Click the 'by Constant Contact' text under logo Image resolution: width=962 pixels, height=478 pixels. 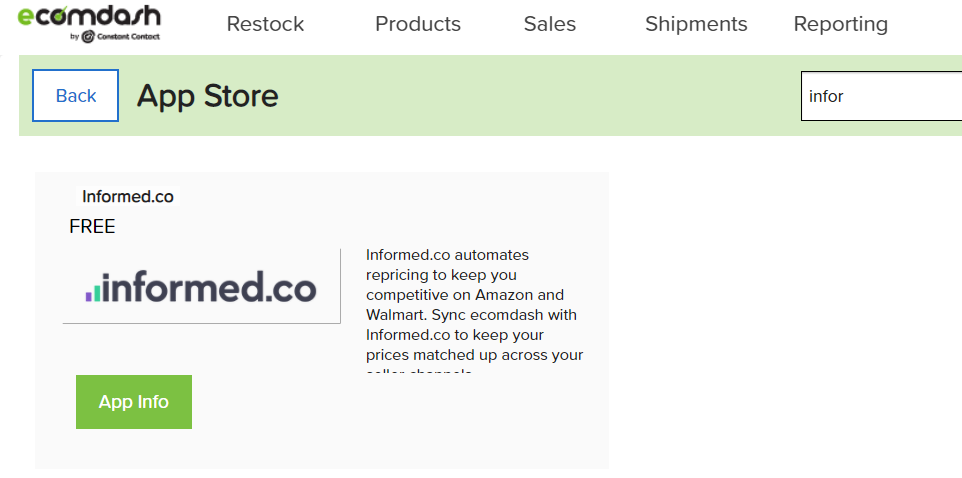pyautogui.click(x=115, y=36)
